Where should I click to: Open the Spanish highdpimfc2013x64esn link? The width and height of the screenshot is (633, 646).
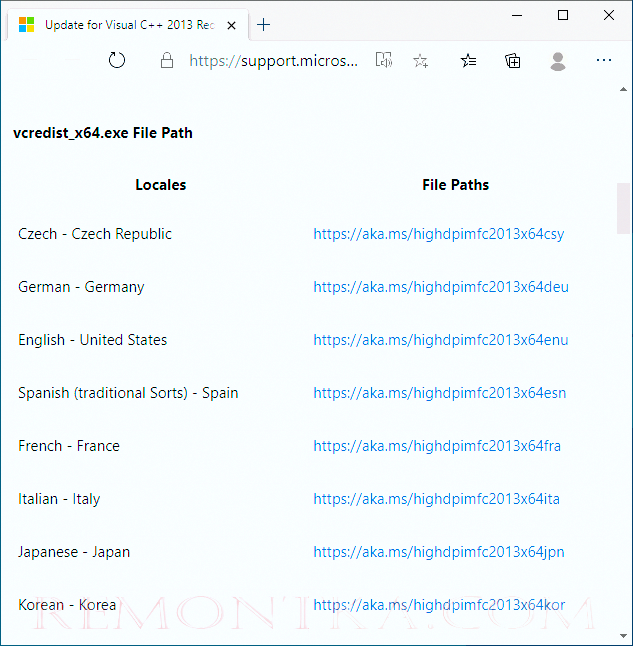coord(439,393)
